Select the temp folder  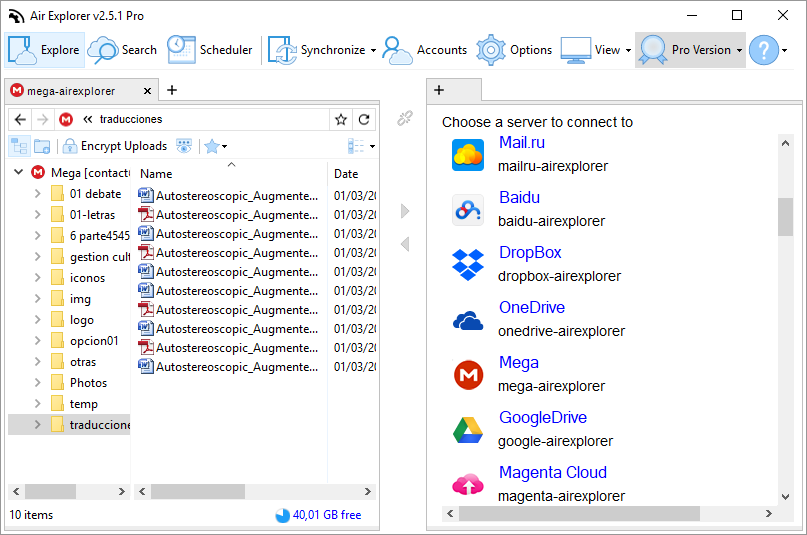click(x=83, y=404)
